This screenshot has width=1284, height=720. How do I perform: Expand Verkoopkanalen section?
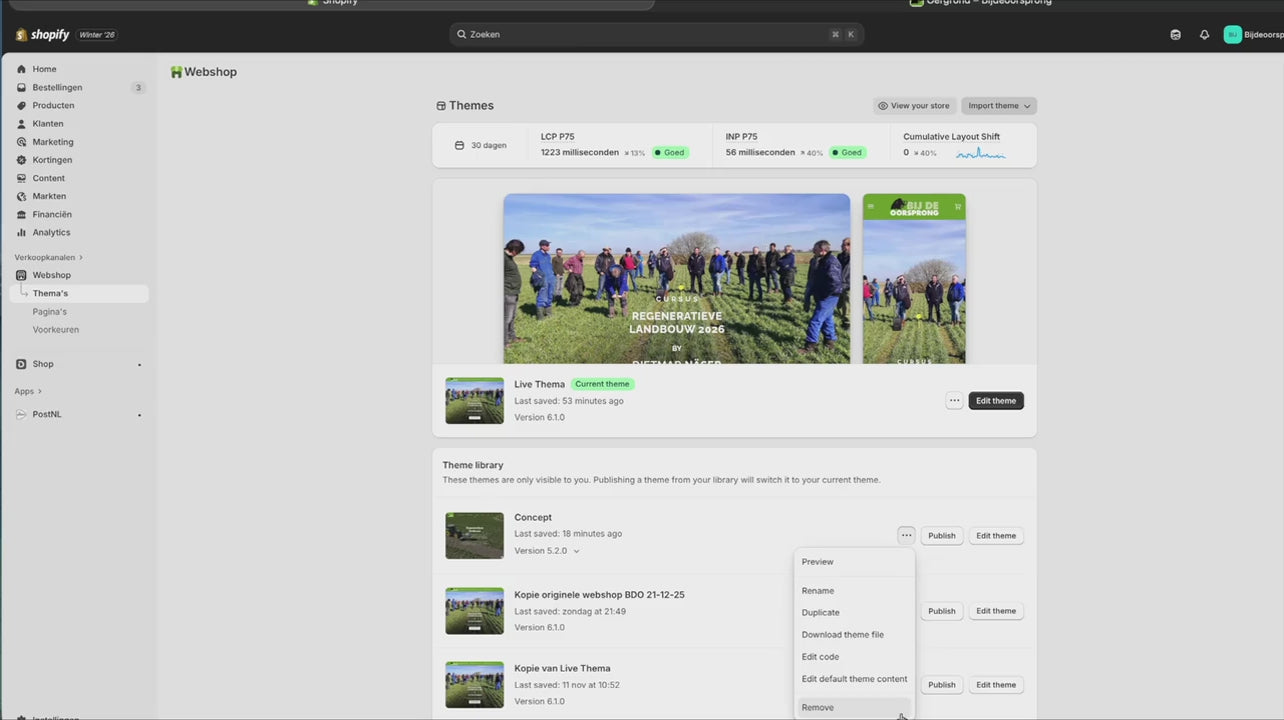point(48,257)
